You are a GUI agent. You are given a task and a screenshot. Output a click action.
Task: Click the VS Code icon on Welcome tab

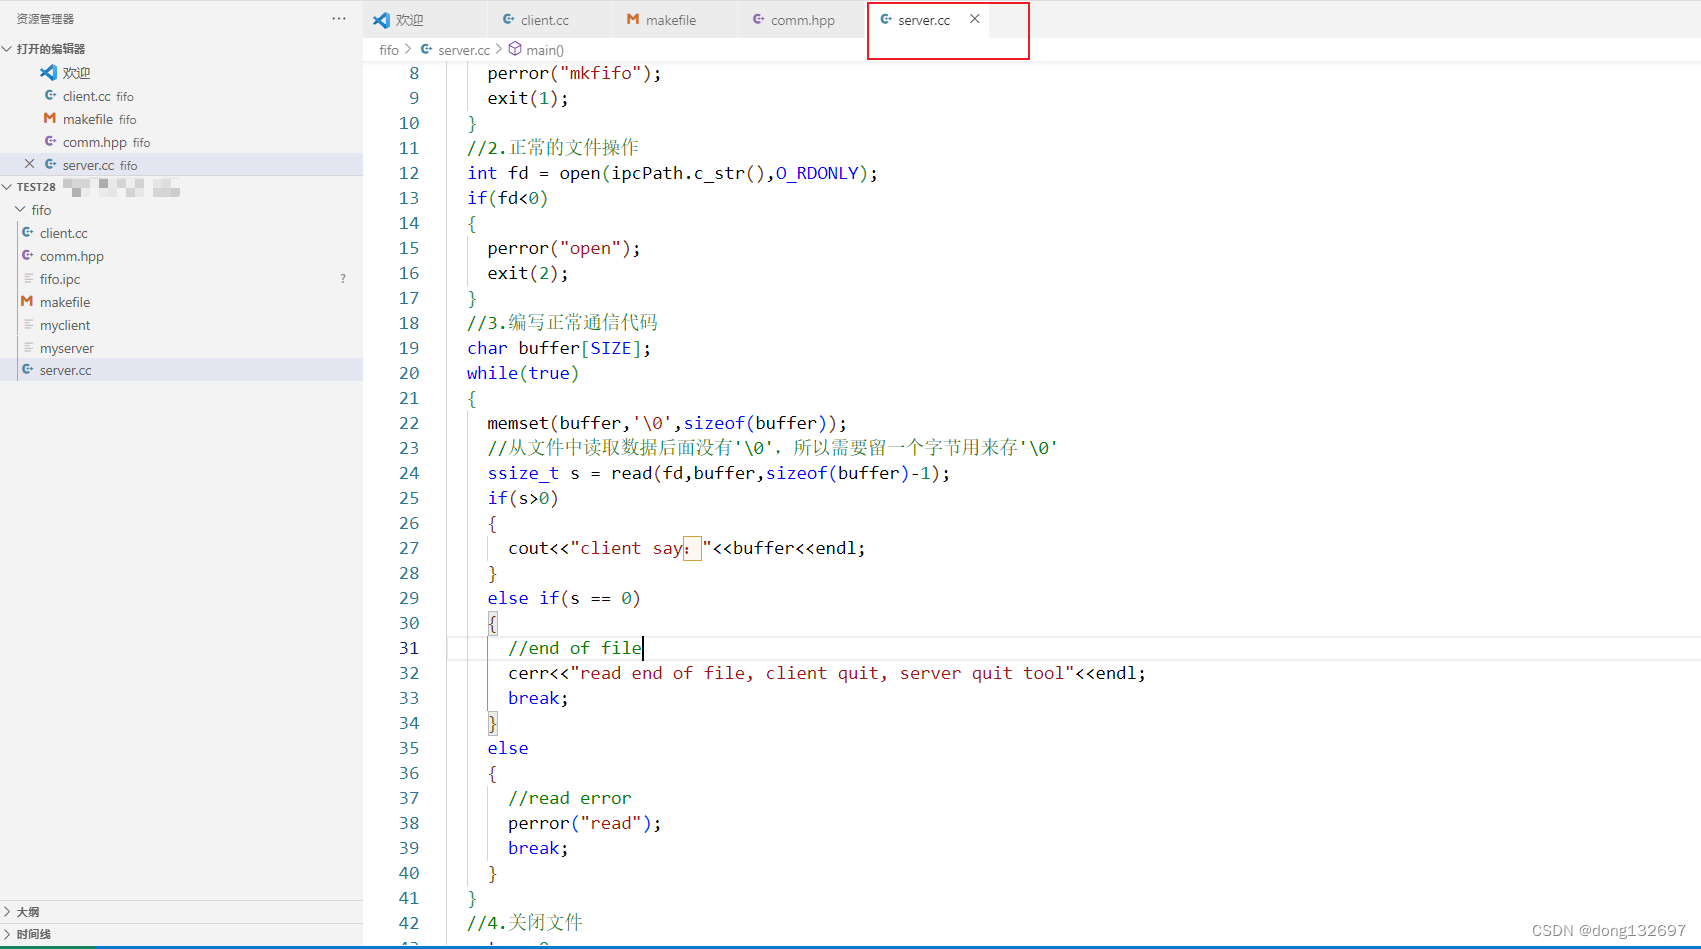(x=381, y=20)
